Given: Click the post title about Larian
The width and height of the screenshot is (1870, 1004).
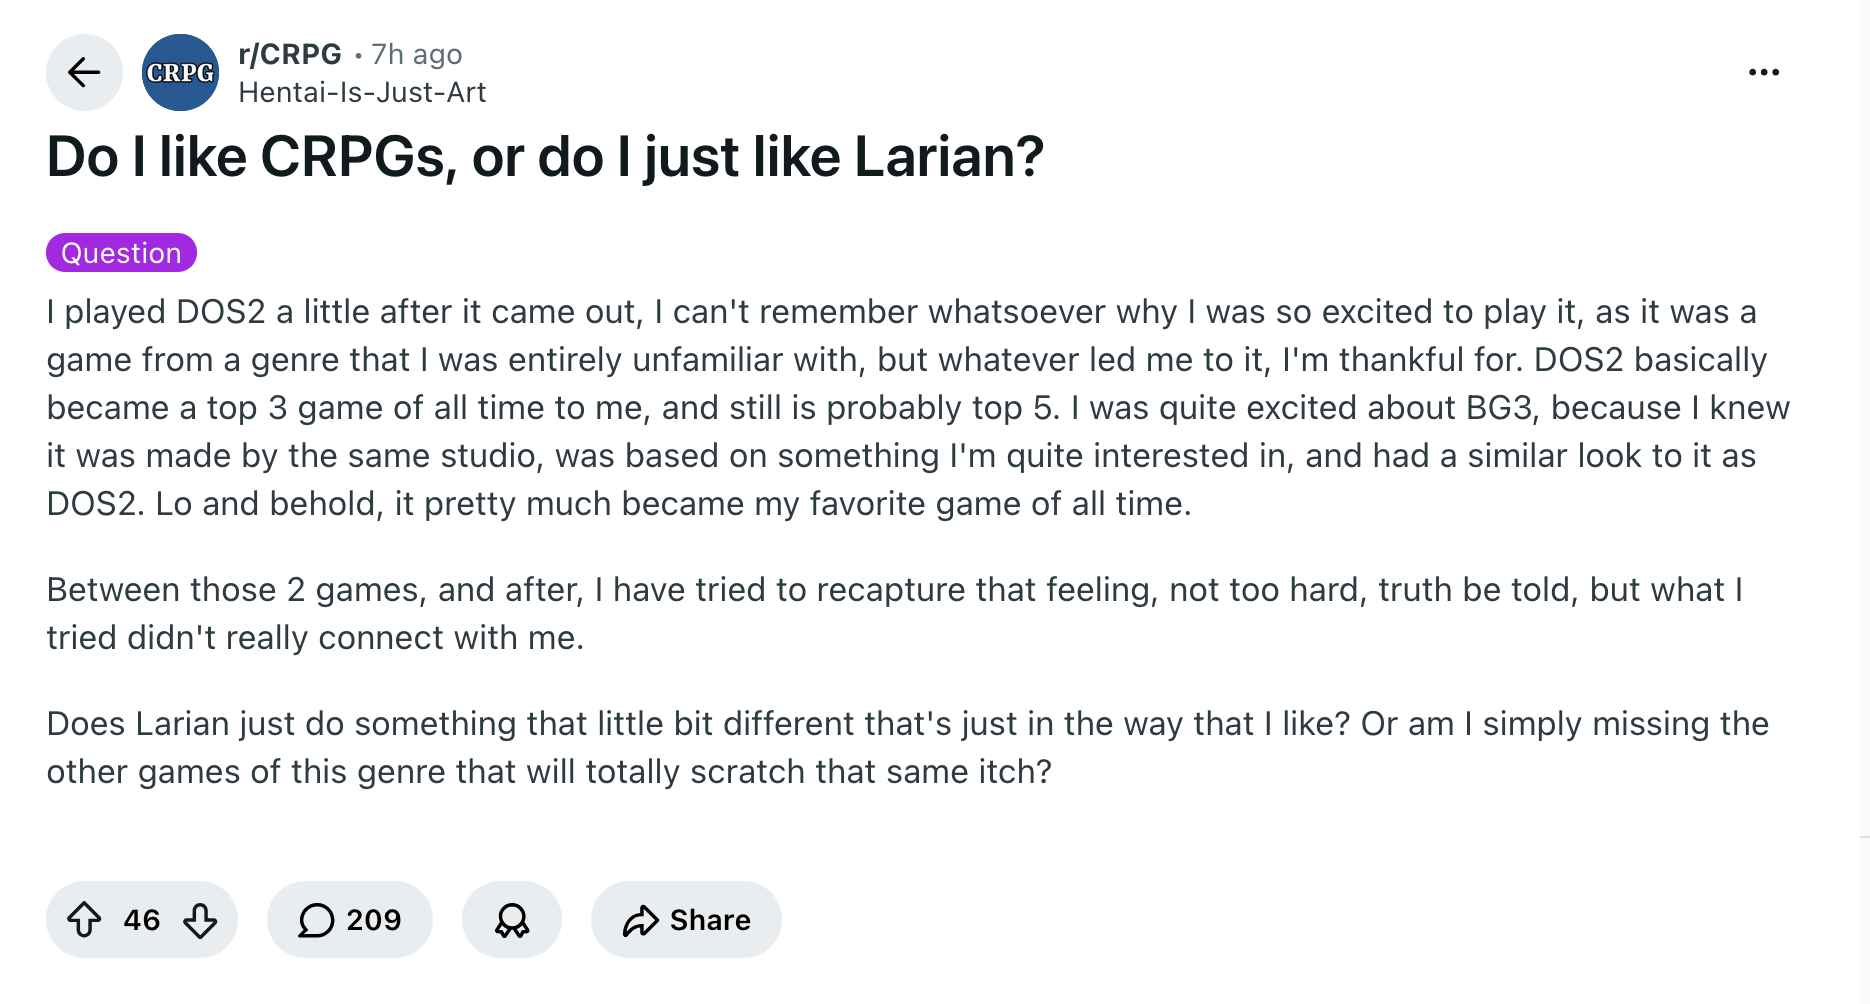Looking at the screenshot, I should [x=545, y=157].
